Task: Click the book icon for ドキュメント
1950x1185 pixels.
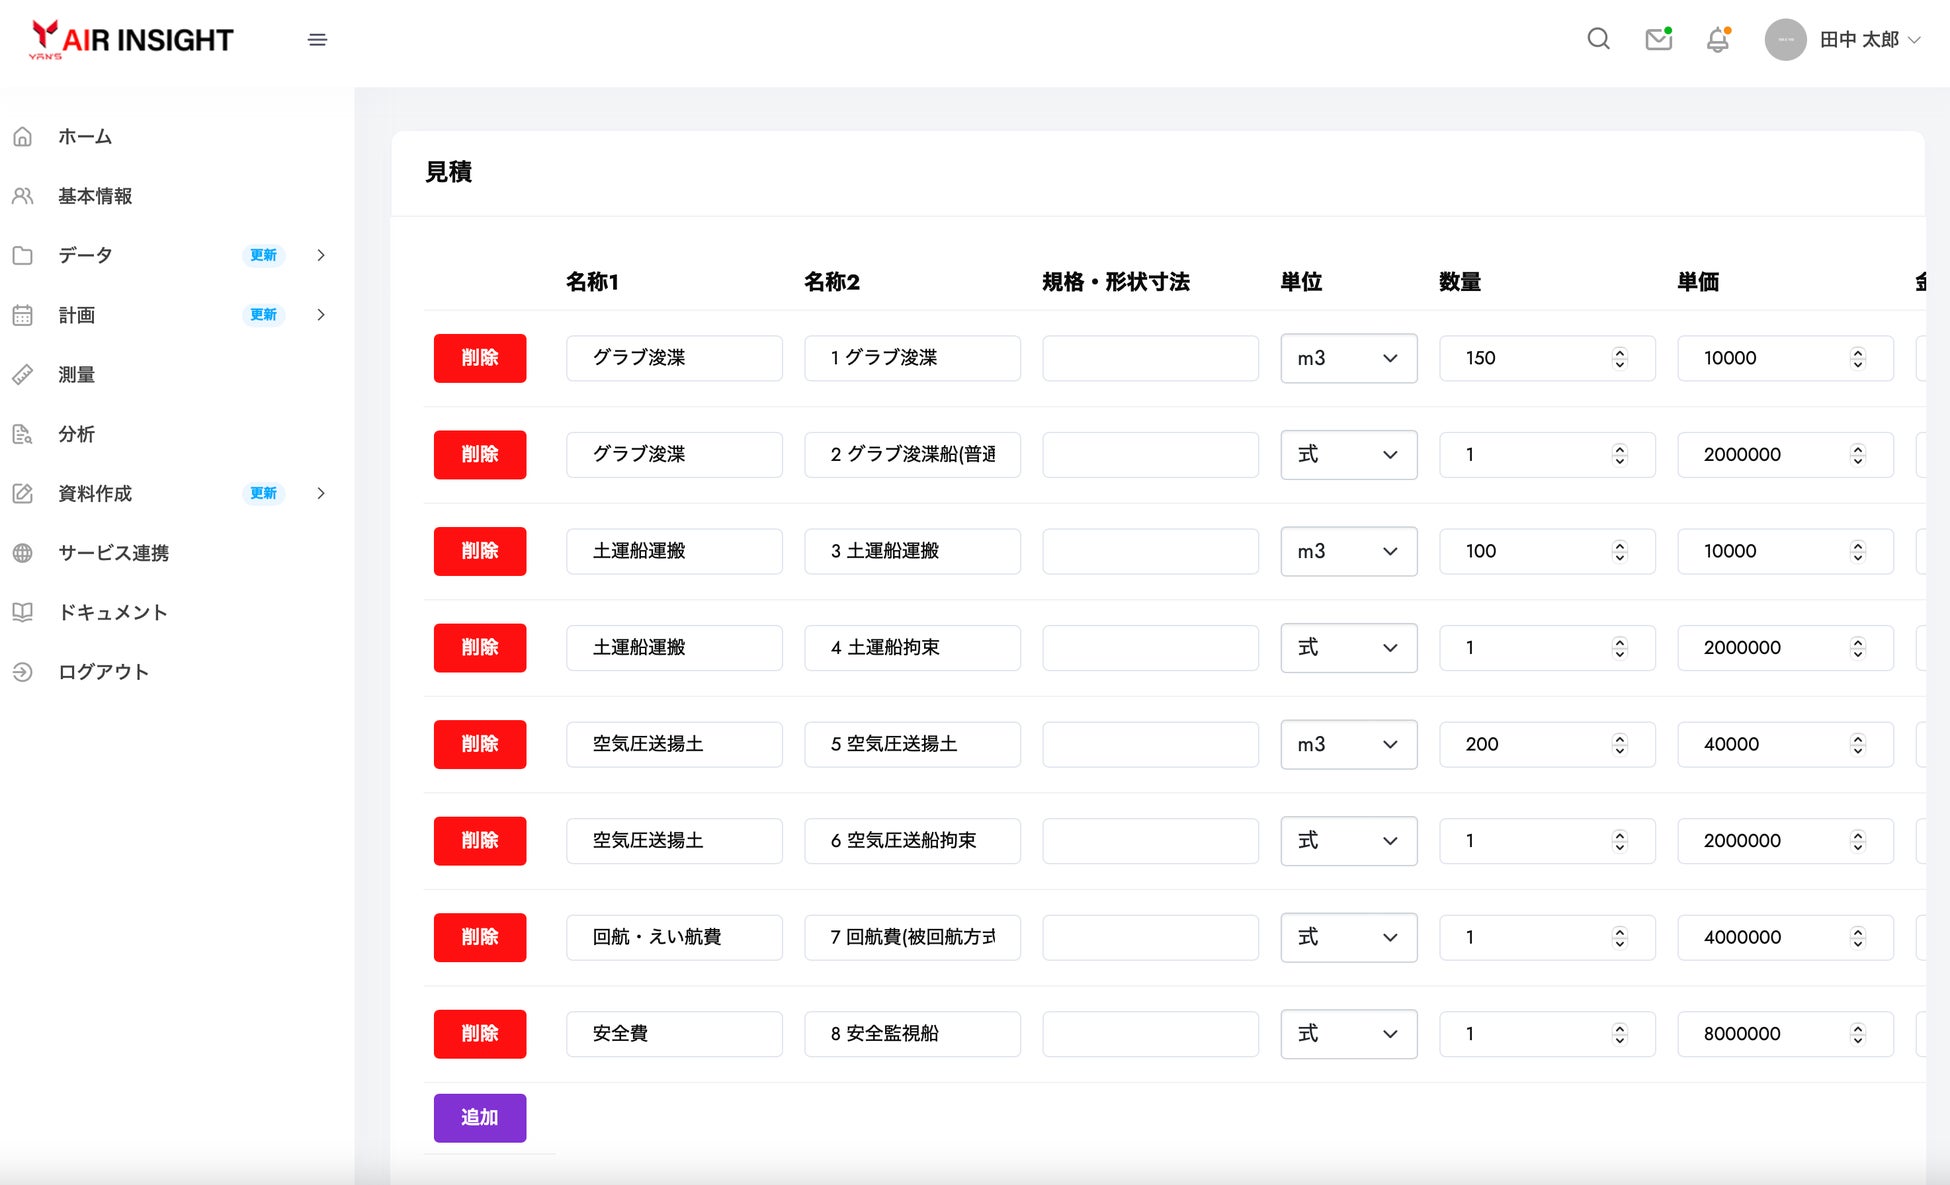Action: (23, 612)
